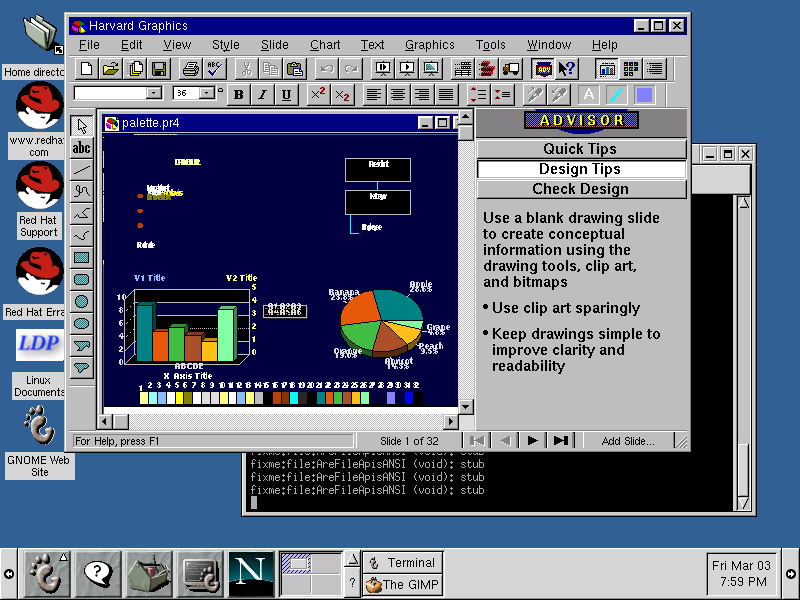
Task: Click horizontal scrollbar right arrow
Action: click(x=451, y=422)
